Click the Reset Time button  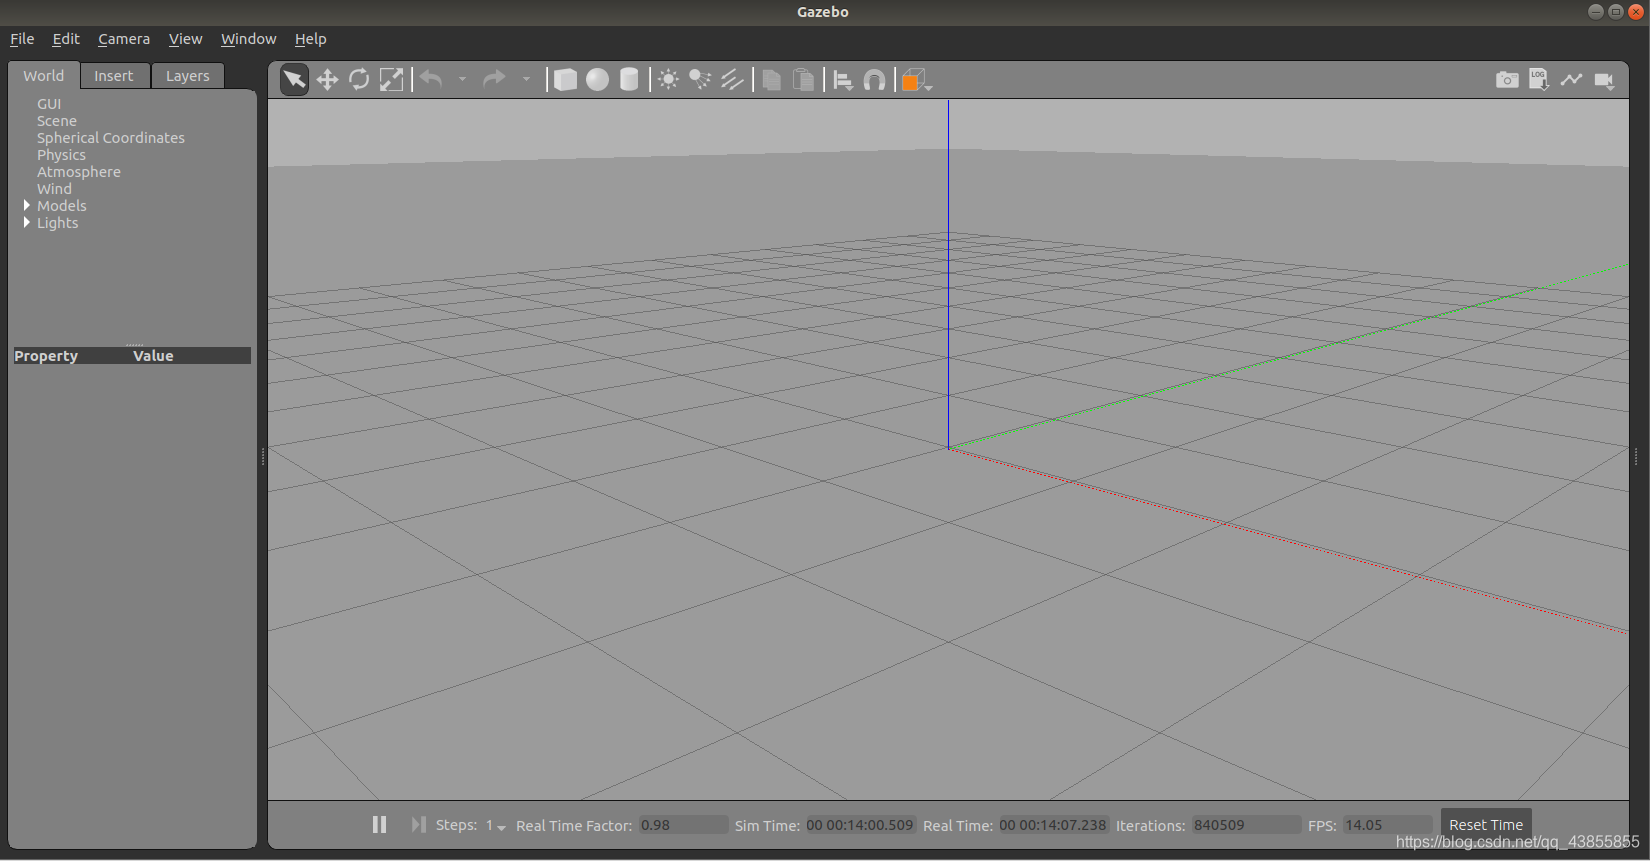click(x=1486, y=825)
